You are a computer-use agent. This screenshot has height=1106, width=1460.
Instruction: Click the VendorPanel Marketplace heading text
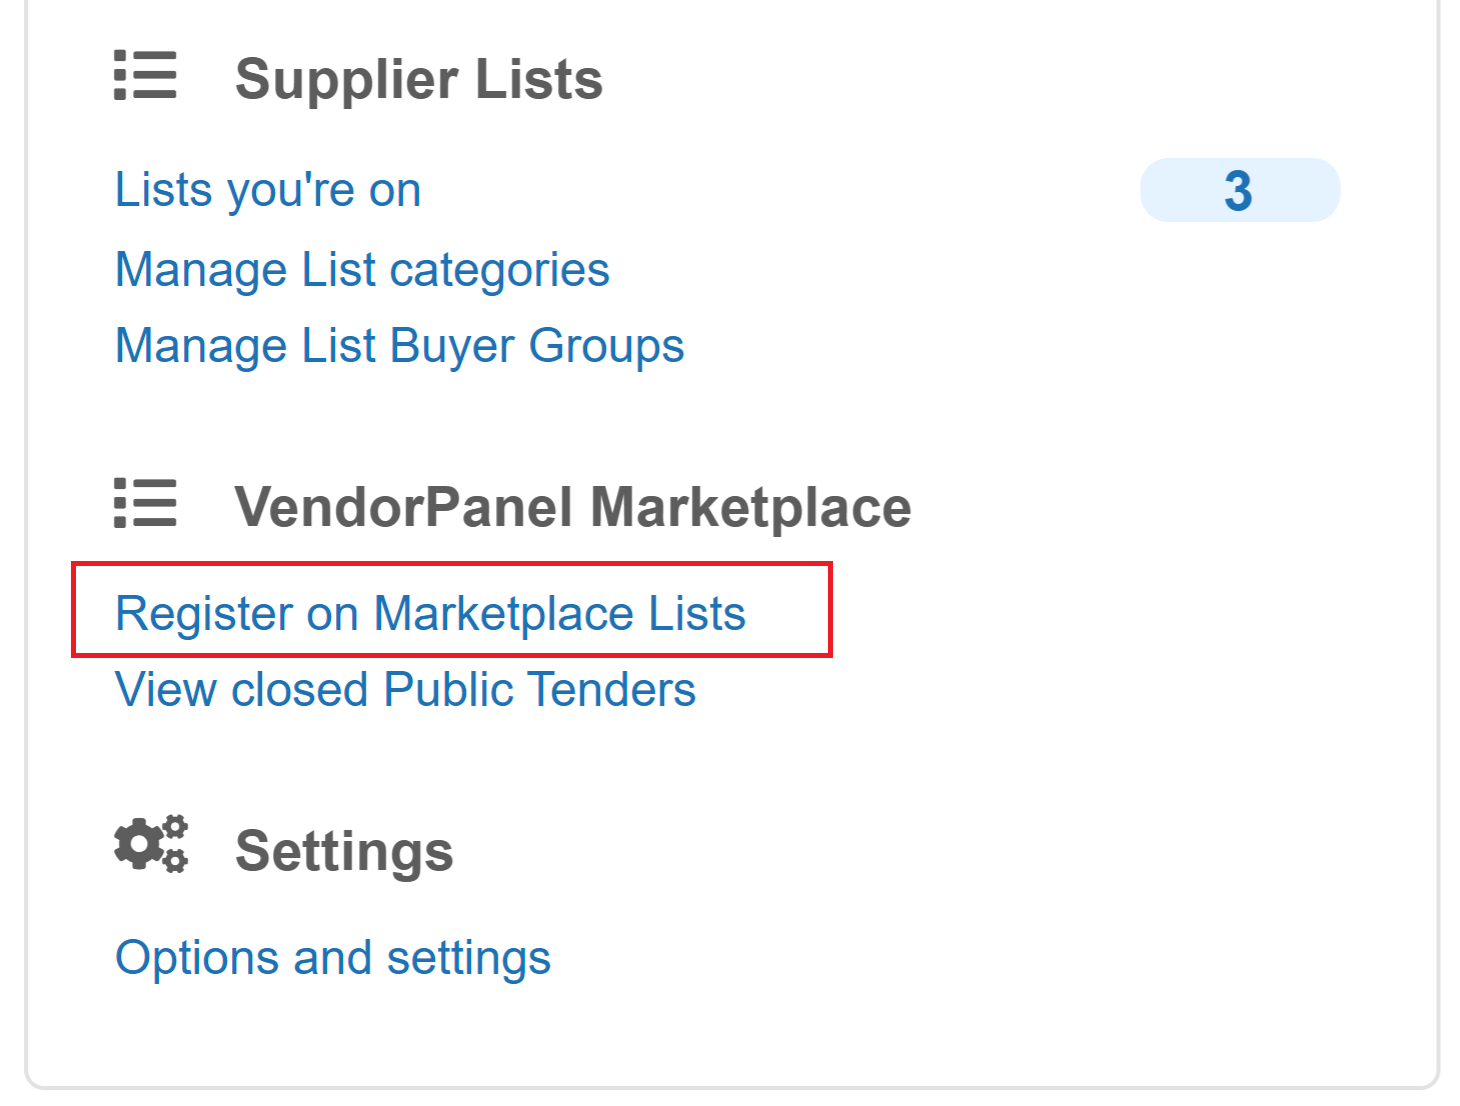(x=572, y=507)
